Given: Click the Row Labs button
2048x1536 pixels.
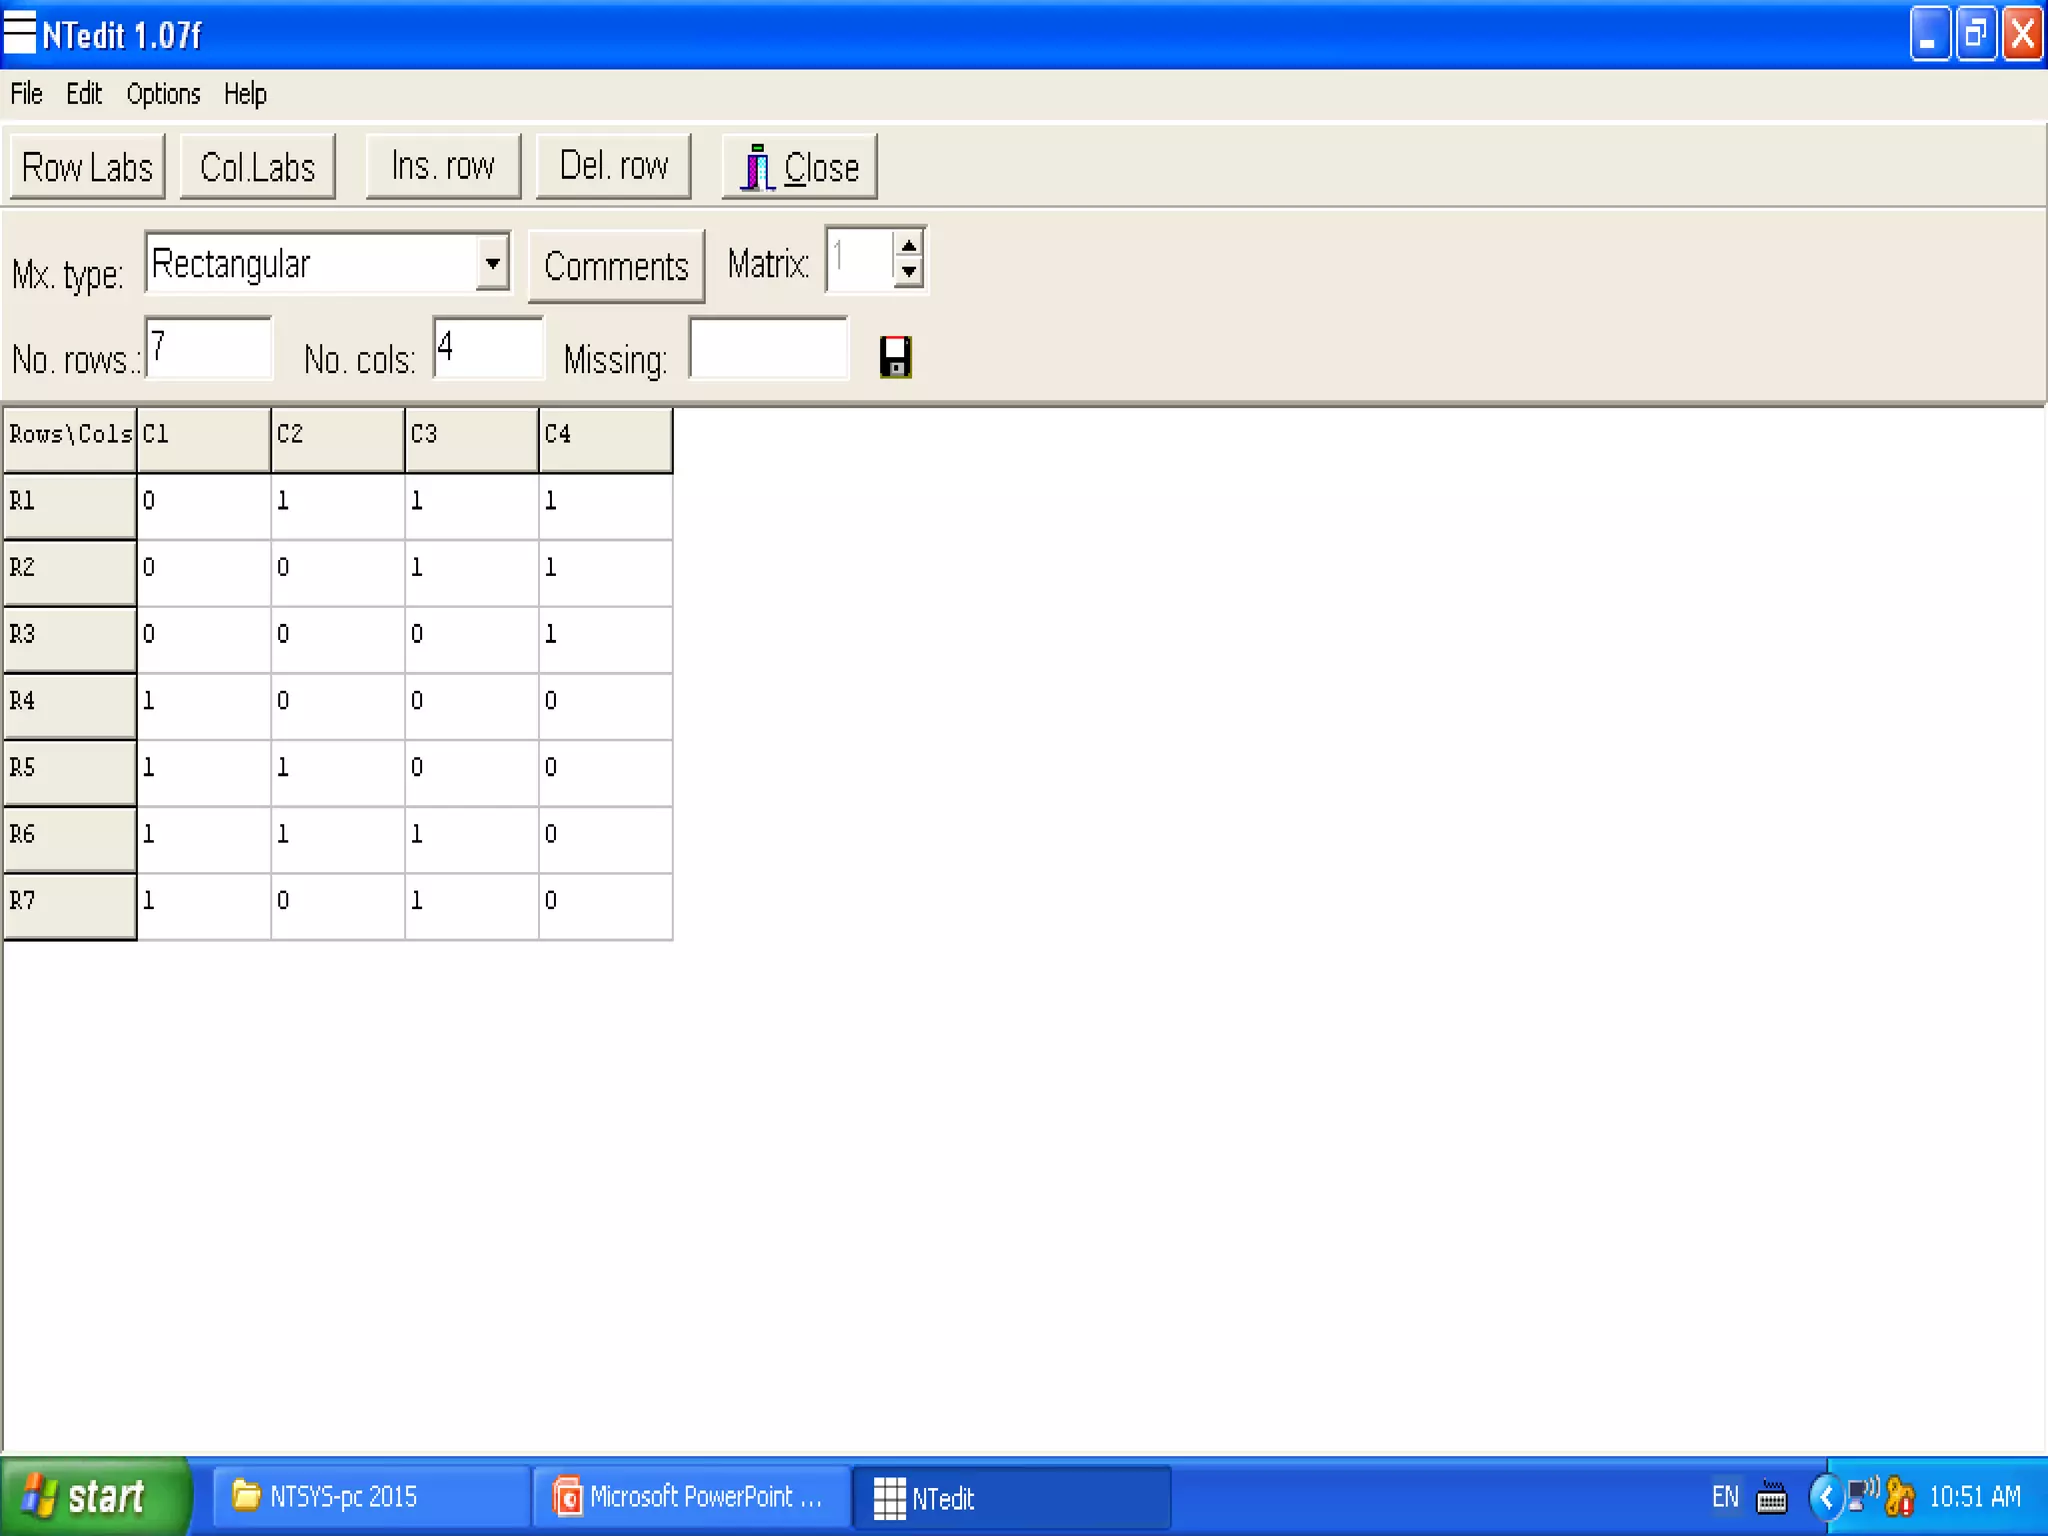Looking at the screenshot, I should click(87, 167).
